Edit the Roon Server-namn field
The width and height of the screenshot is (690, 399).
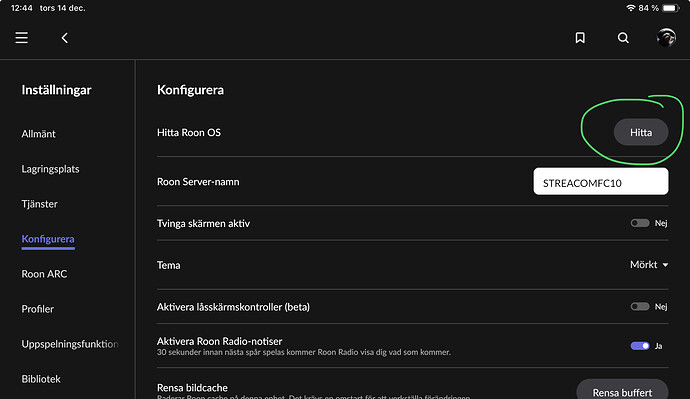click(x=601, y=181)
